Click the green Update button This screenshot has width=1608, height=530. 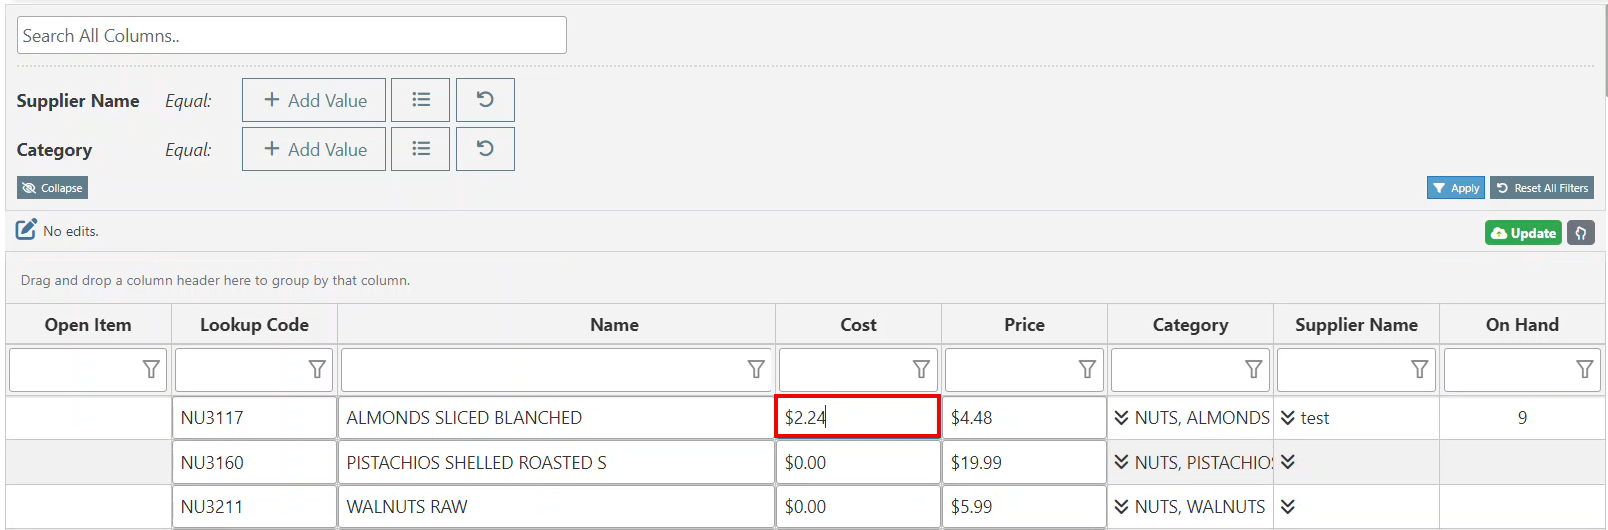coord(1522,233)
